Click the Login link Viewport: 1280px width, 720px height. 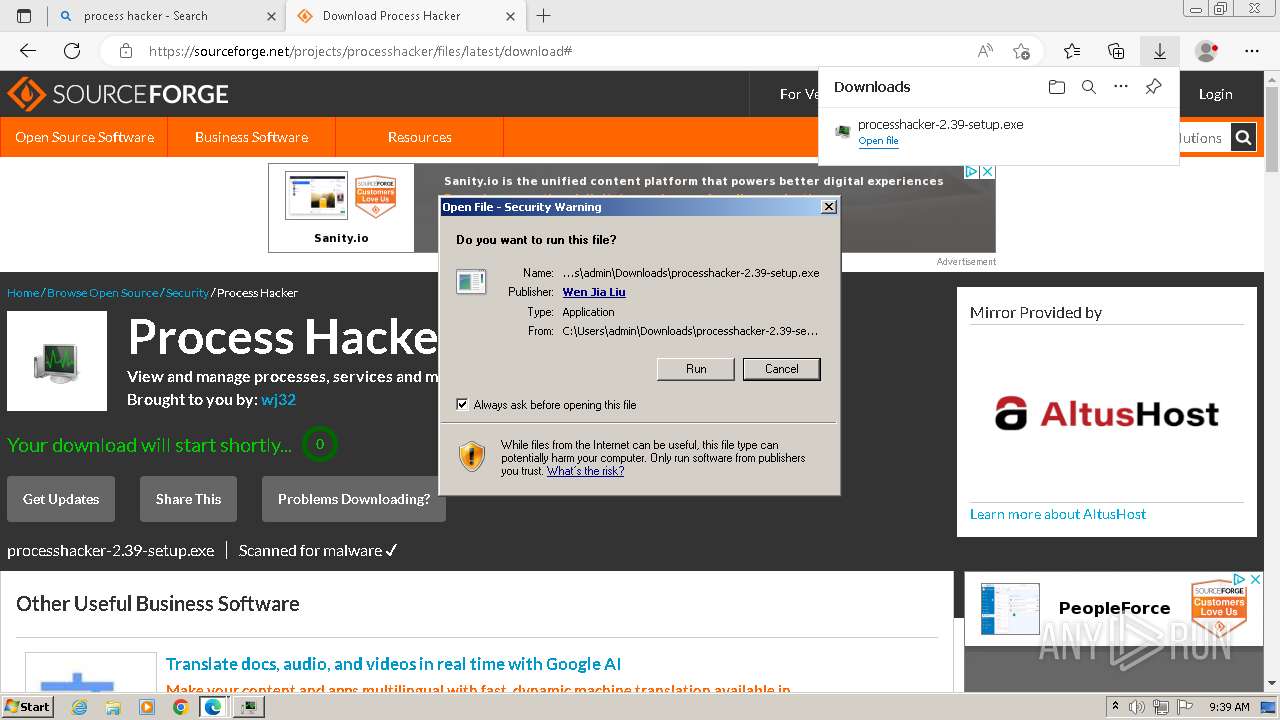[x=1215, y=94]
